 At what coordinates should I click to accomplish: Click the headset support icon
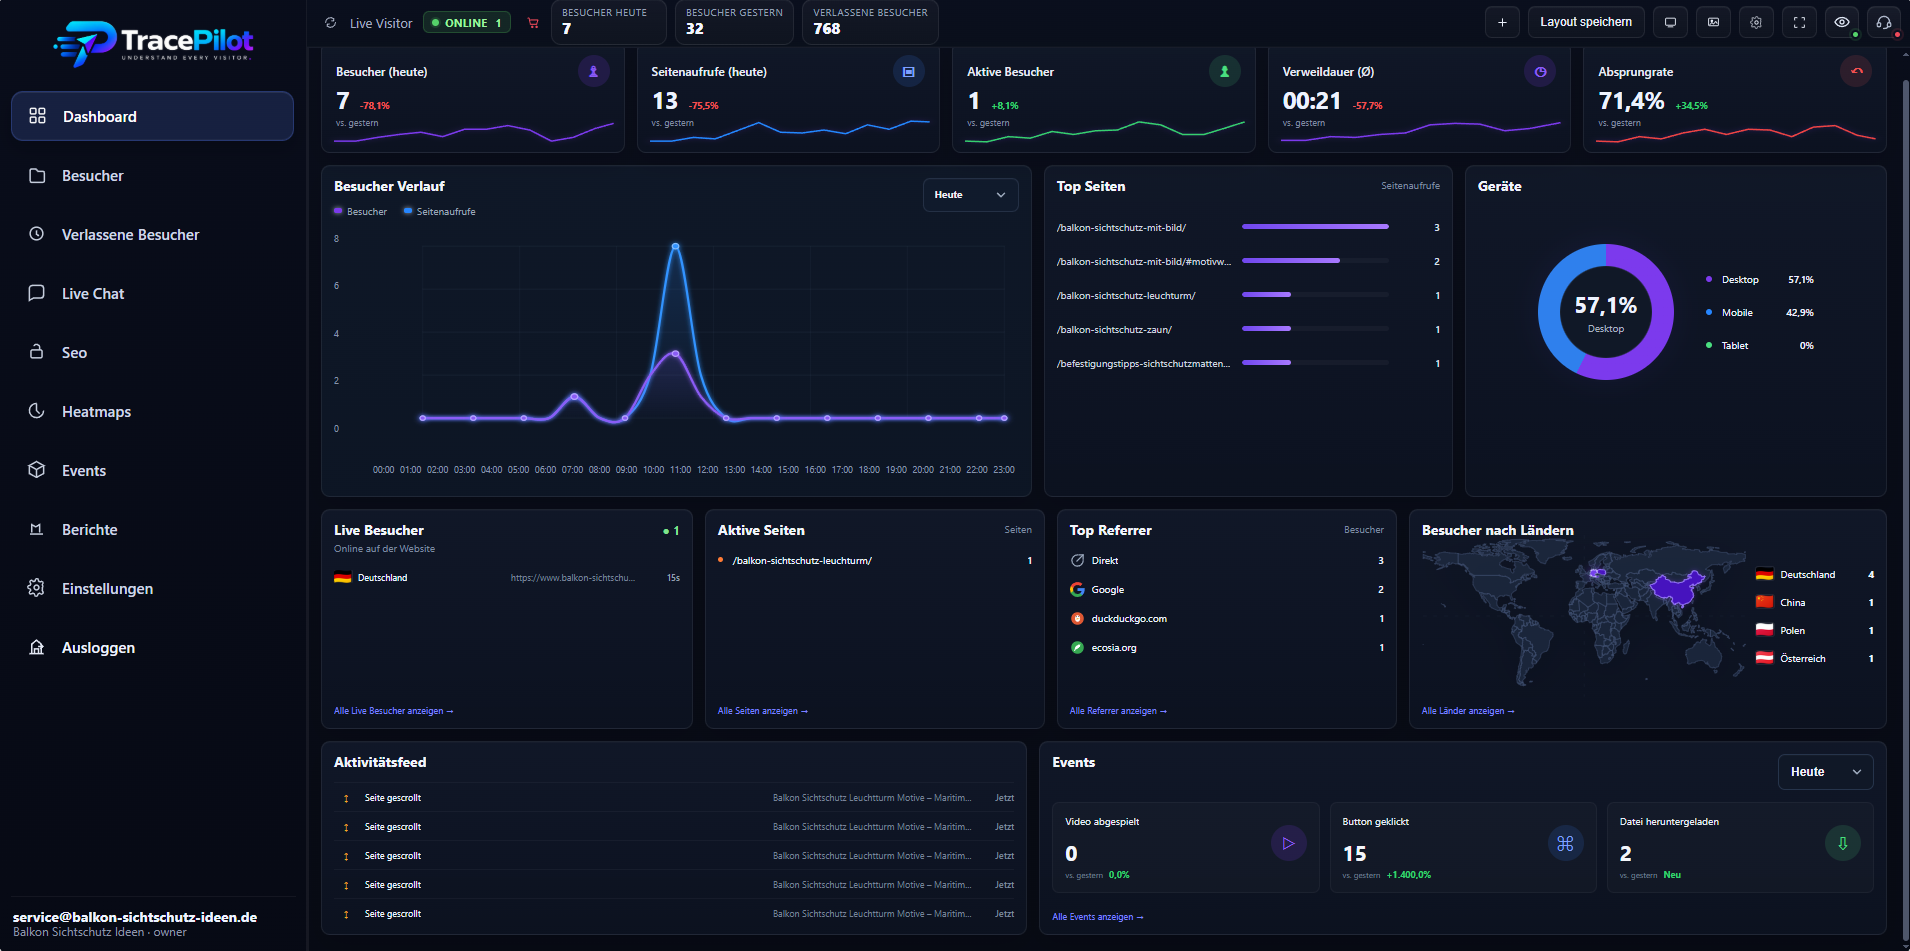pos(1884,22)
